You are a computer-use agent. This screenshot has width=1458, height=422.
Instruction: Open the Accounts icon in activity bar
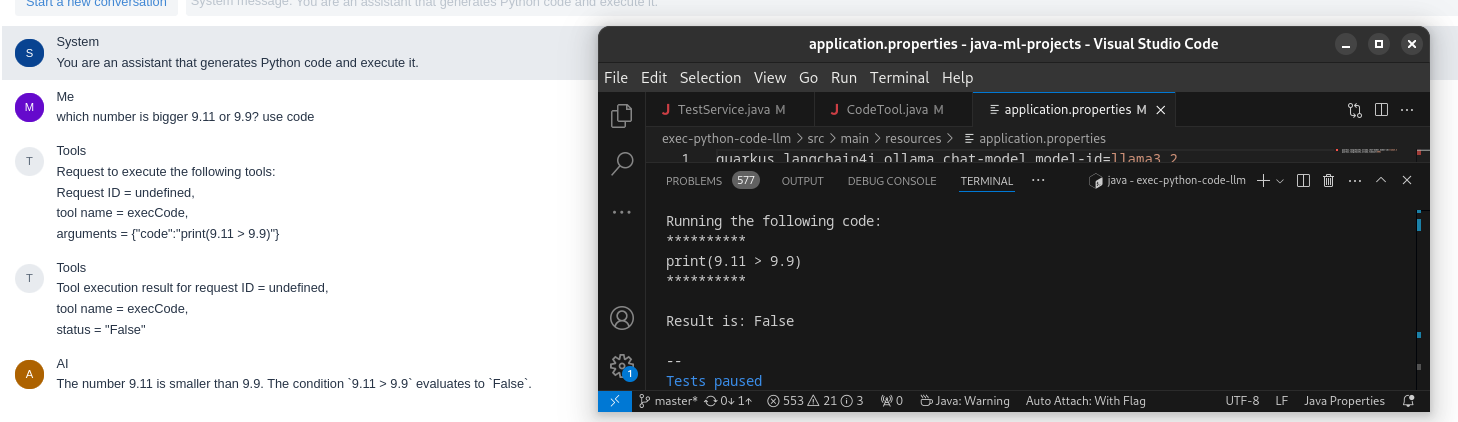(622, 318)
